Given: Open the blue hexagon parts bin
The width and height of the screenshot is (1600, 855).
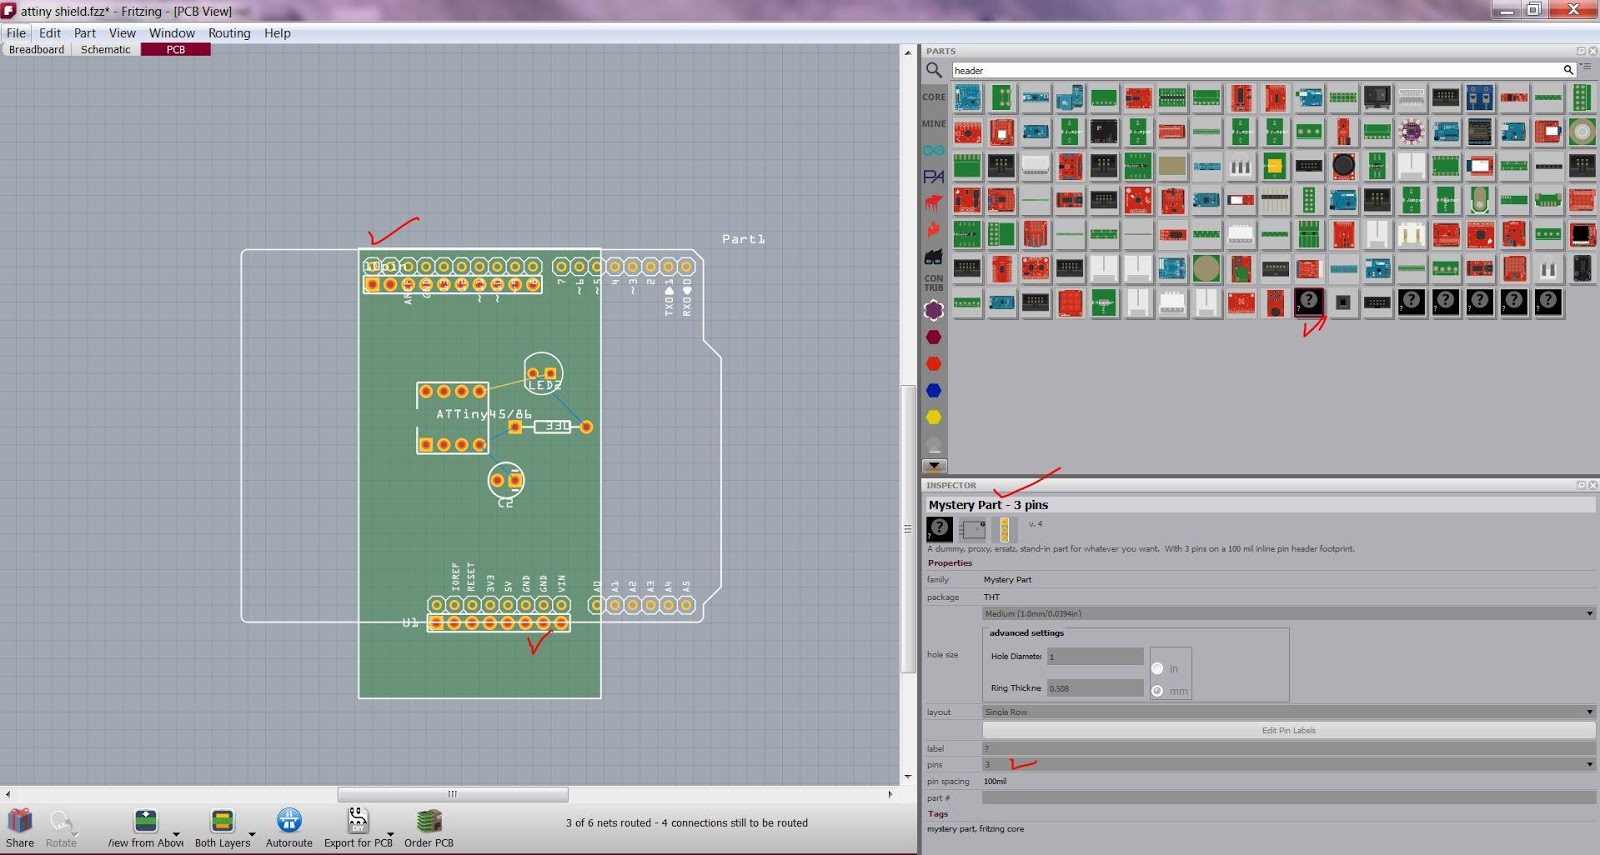Looking at the screenshot, I should pyautogui.click(x=933, y=391).
